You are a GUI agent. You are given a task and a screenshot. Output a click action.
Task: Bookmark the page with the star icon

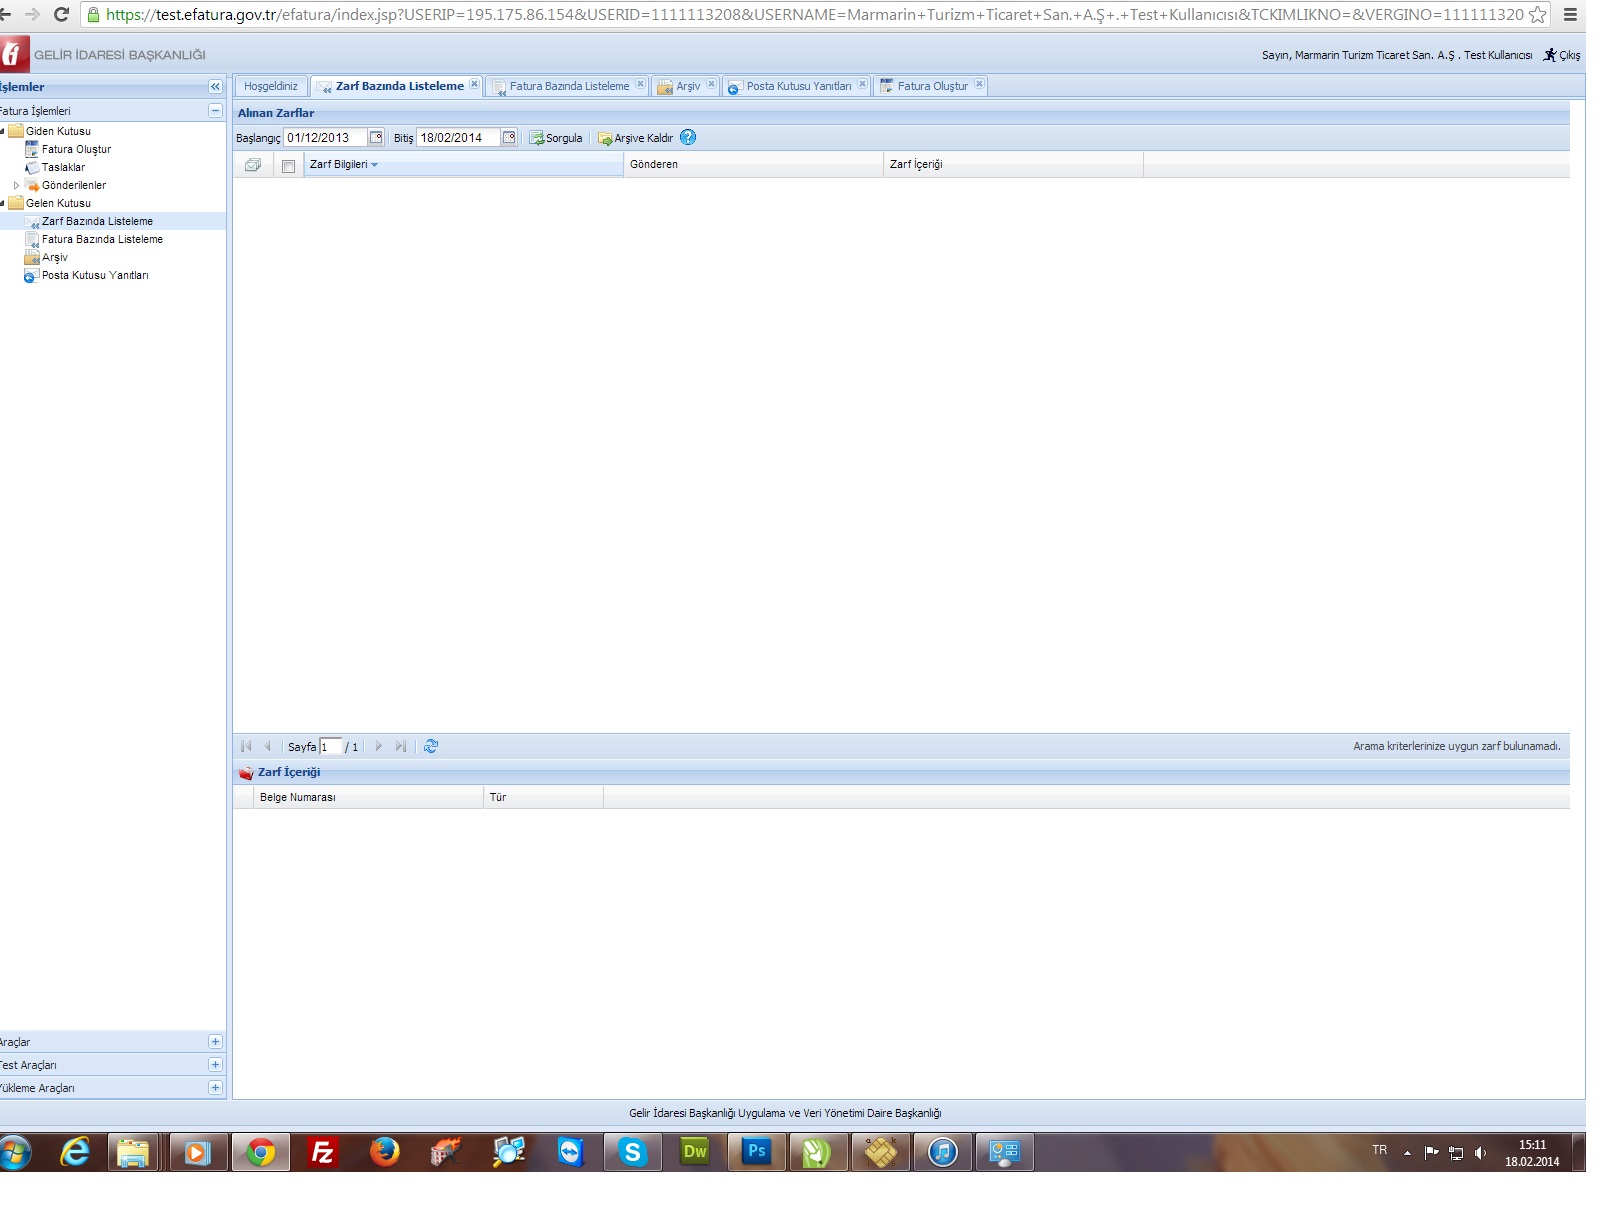pos(1538,15)
